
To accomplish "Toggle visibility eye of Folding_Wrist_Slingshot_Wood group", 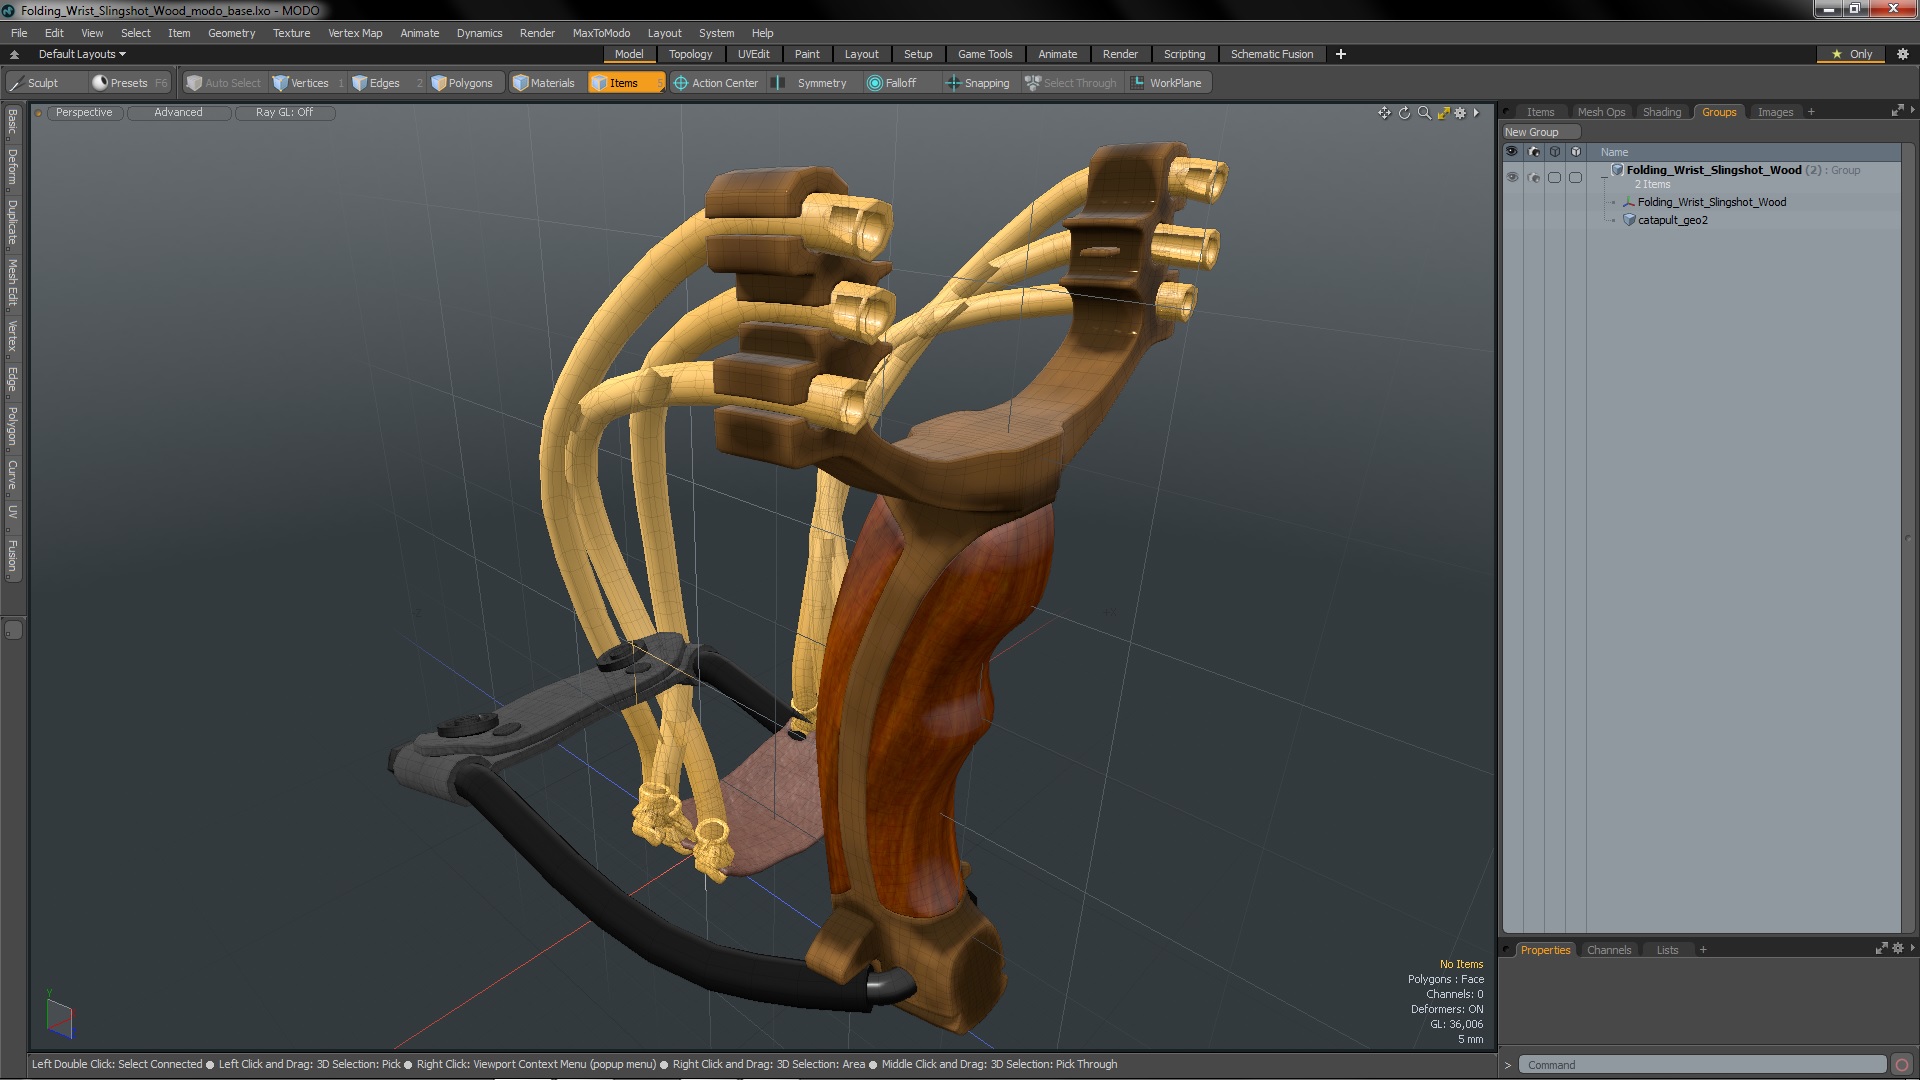I will (x=1512, y=177).
